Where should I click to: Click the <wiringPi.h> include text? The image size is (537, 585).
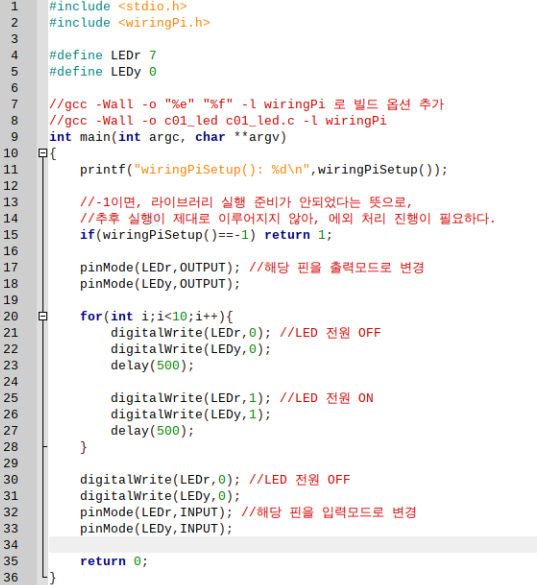164,23
